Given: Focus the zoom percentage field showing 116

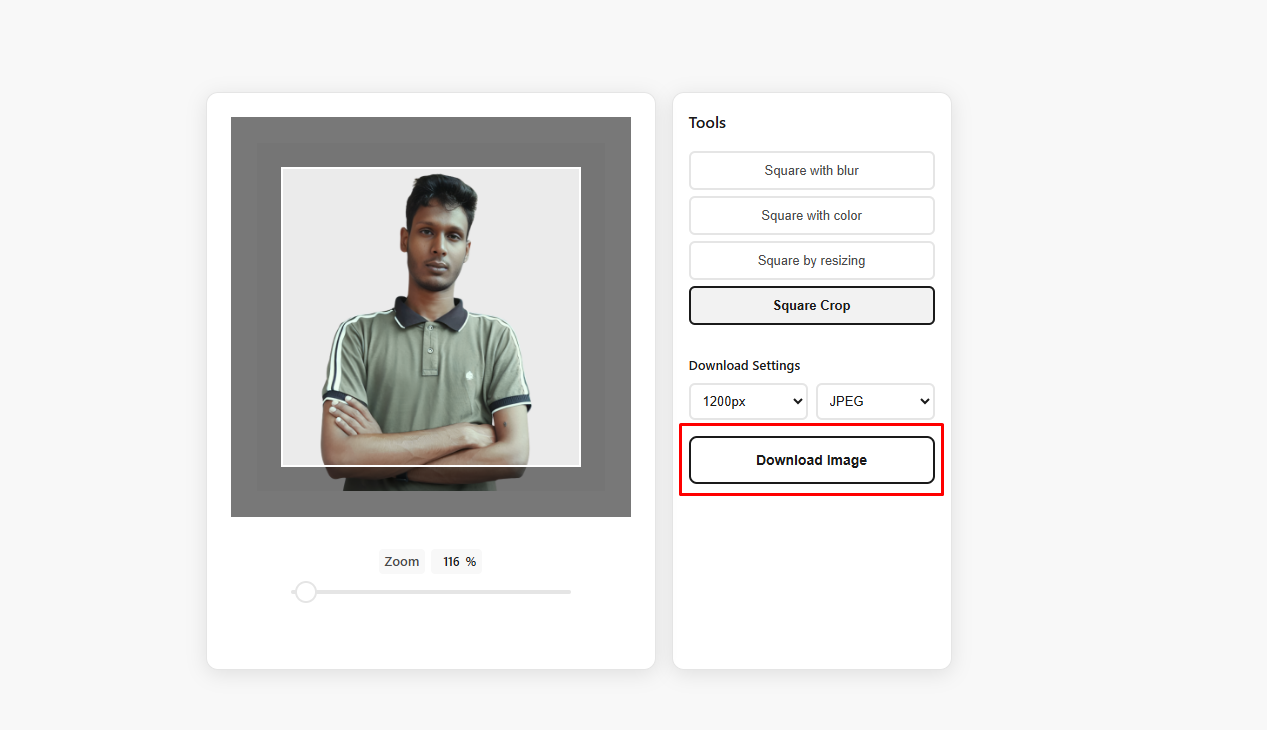Looking at the screenshot, I should click(451, 562).
